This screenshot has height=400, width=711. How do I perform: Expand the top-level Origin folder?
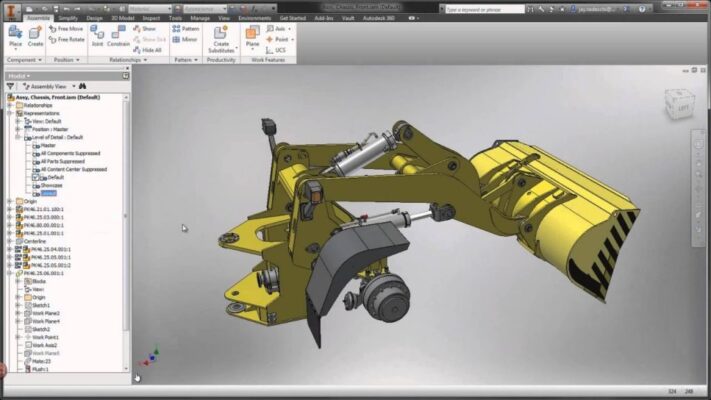tap(10, 201)
